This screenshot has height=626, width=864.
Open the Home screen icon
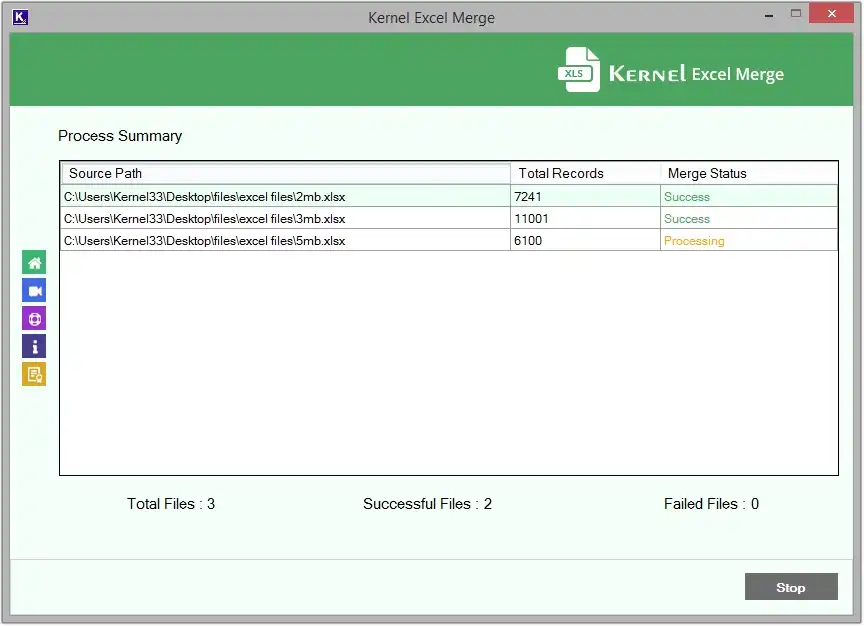(33, 261)
